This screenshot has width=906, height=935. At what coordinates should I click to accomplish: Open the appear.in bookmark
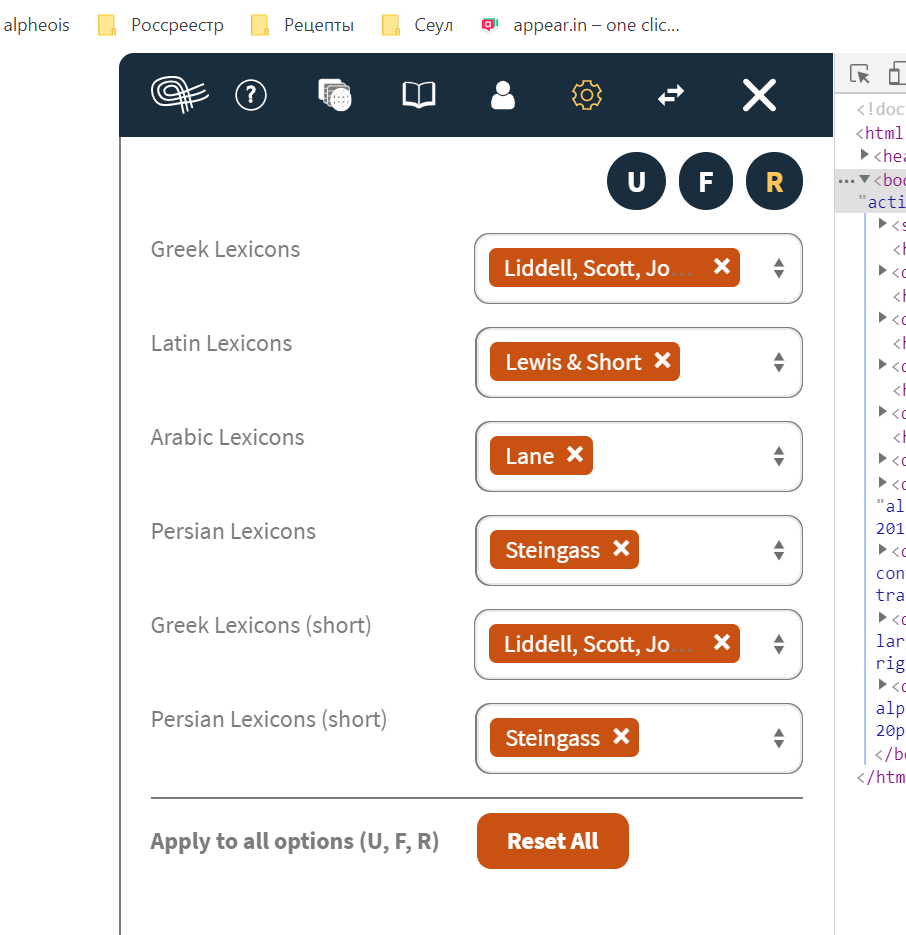coord(580,25)
